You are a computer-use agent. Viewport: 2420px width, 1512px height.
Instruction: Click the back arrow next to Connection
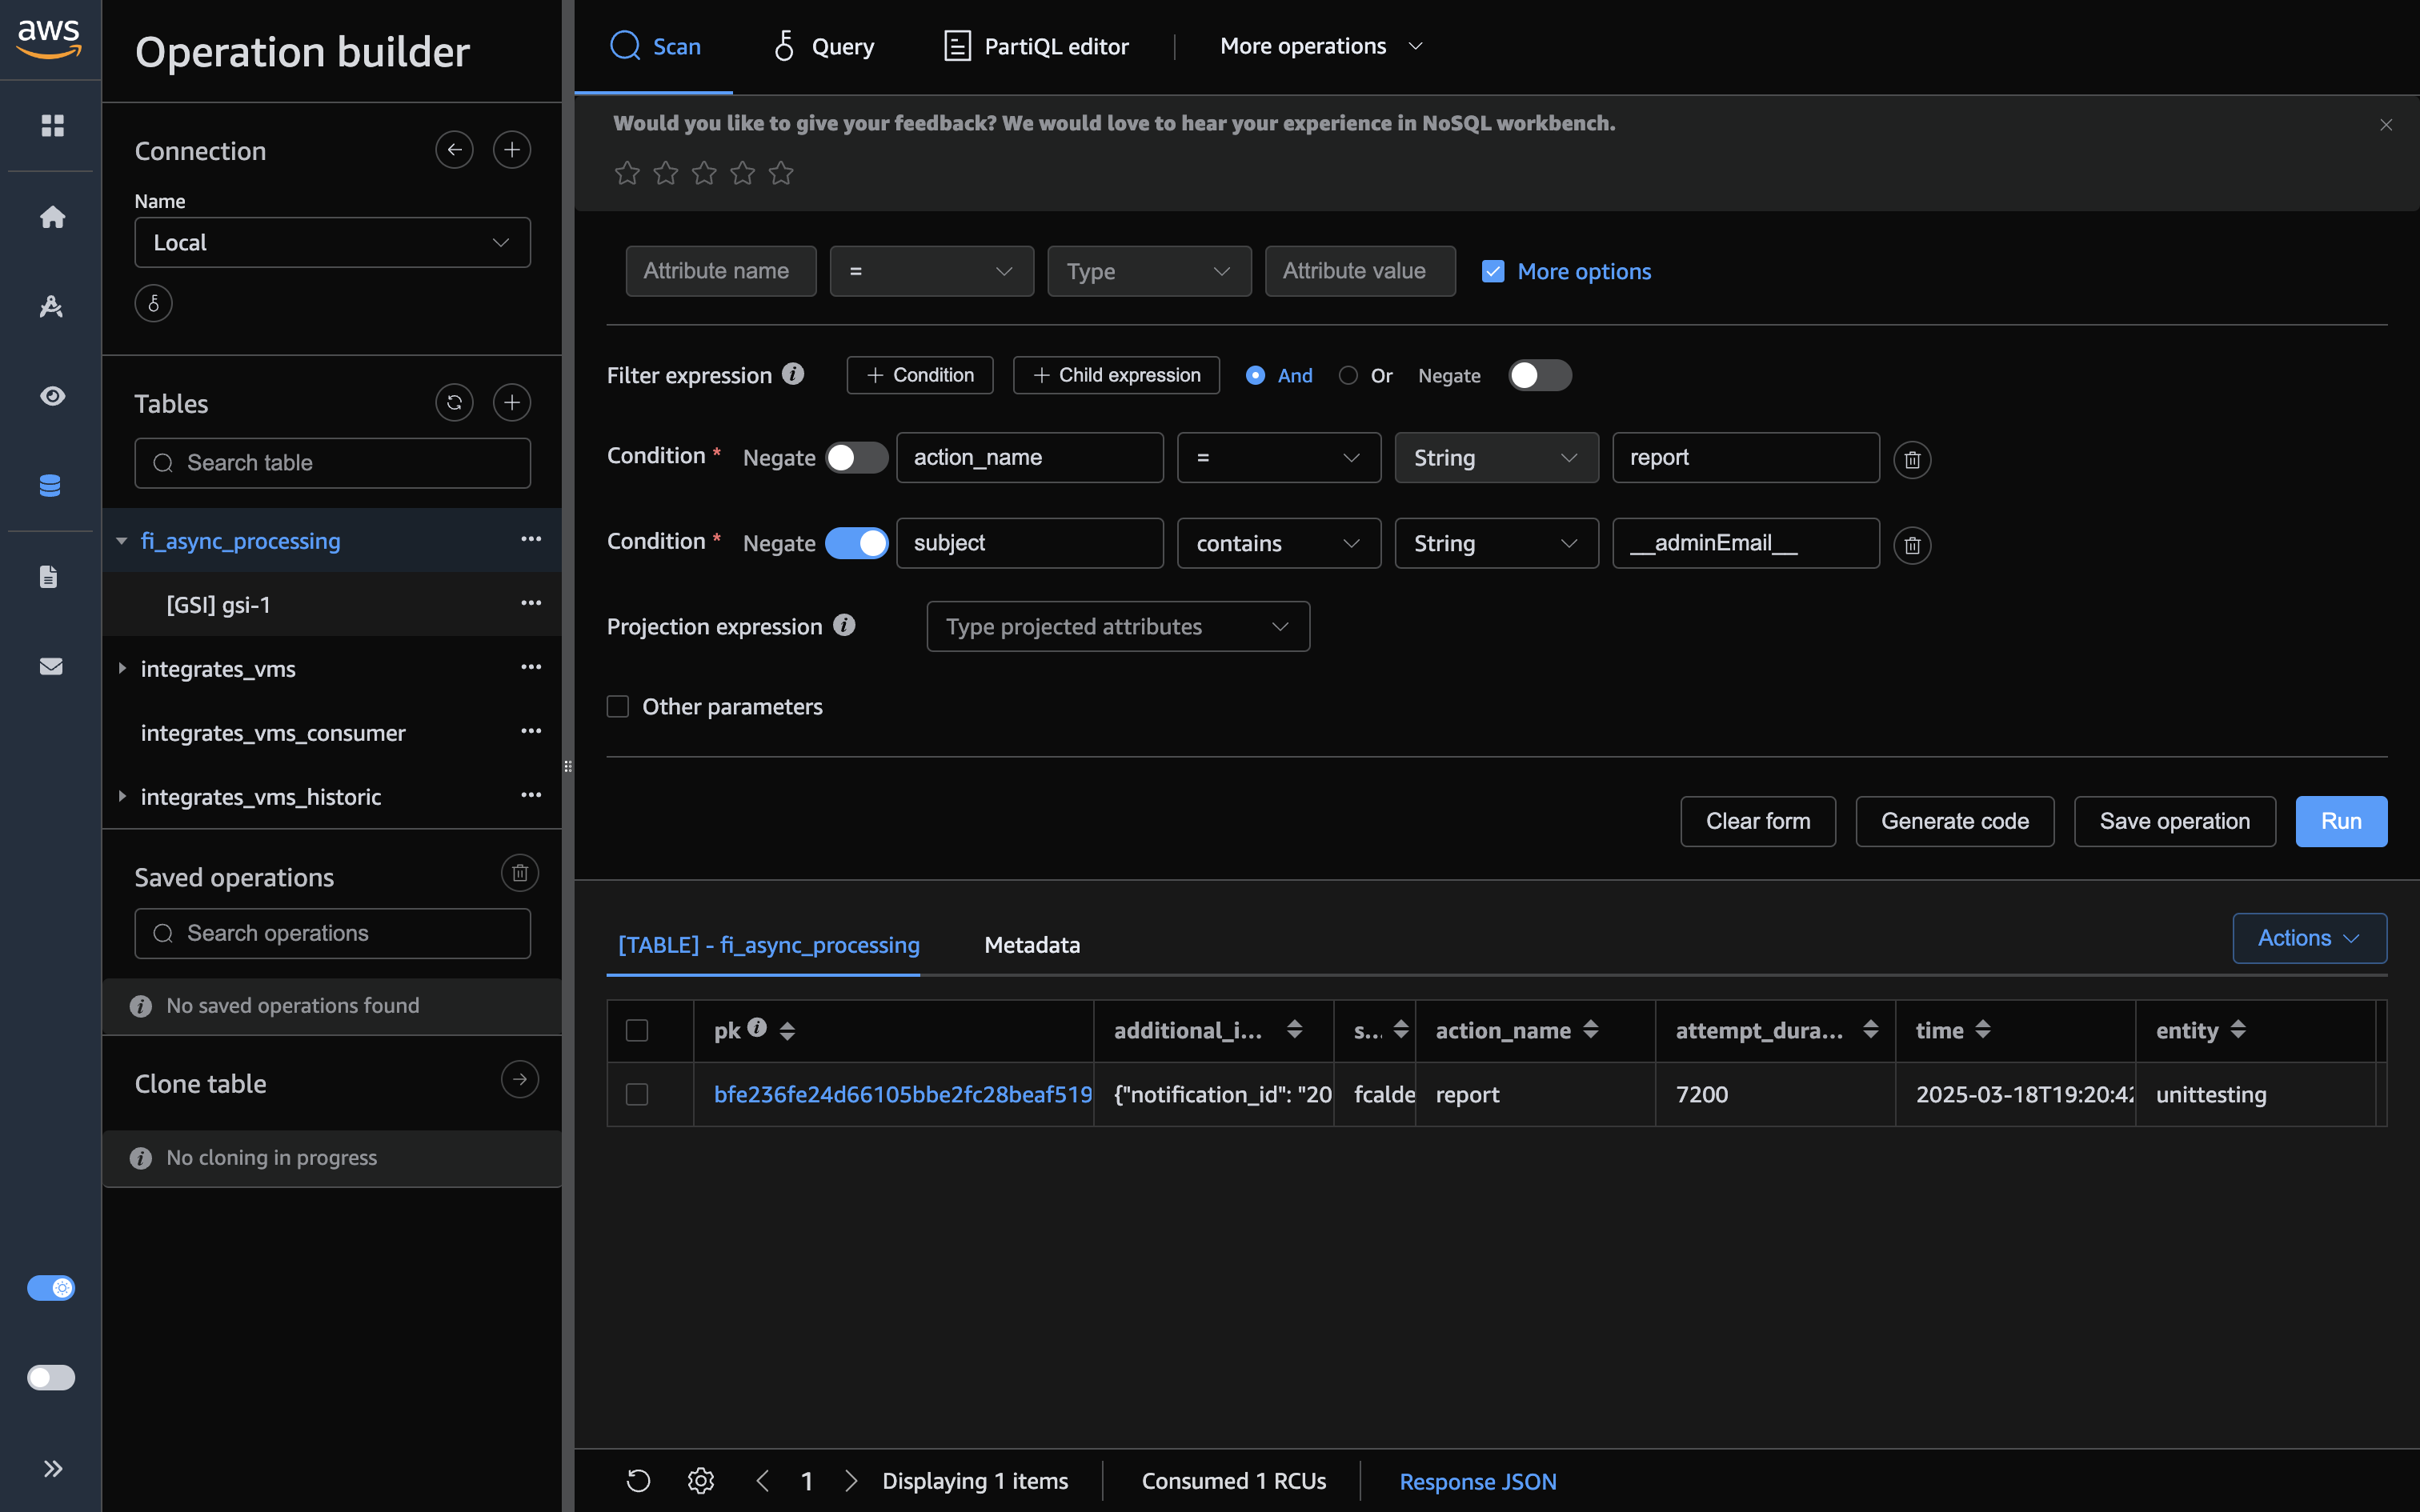coord(454,150)
